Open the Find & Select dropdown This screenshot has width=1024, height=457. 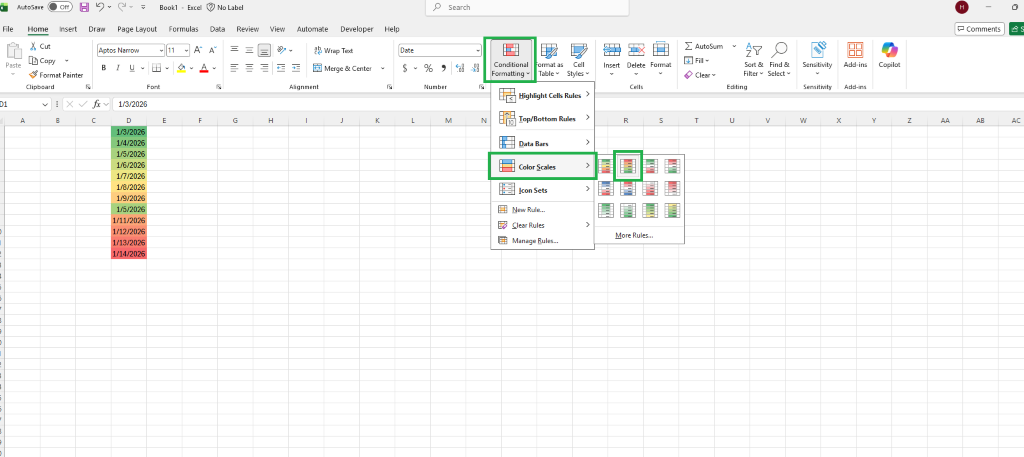click(x=778, y=59)
